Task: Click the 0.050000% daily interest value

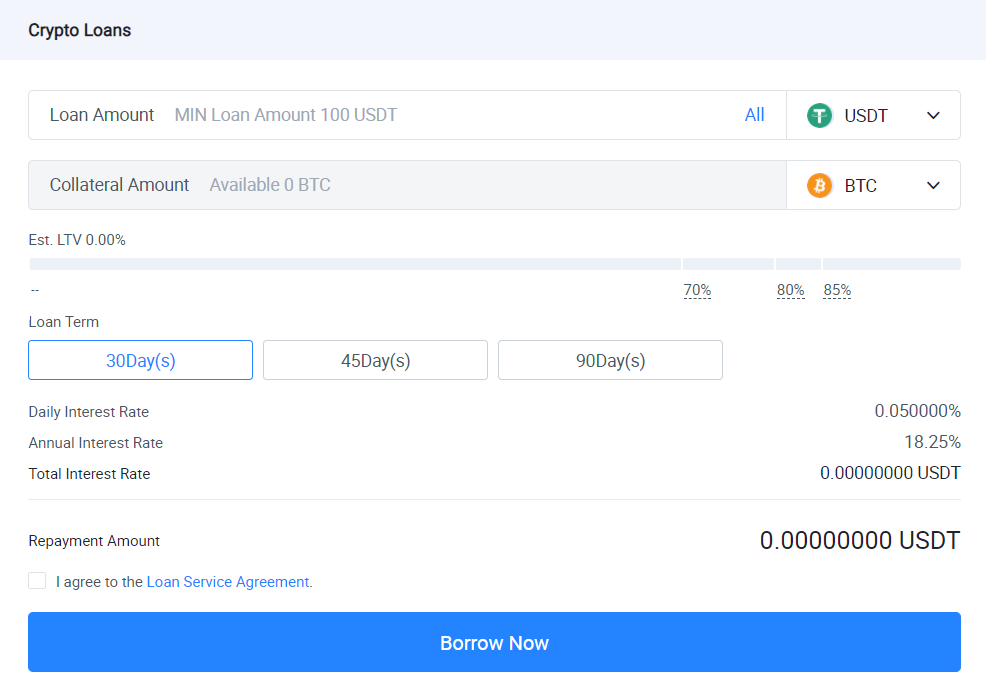Action: (917, 411)
